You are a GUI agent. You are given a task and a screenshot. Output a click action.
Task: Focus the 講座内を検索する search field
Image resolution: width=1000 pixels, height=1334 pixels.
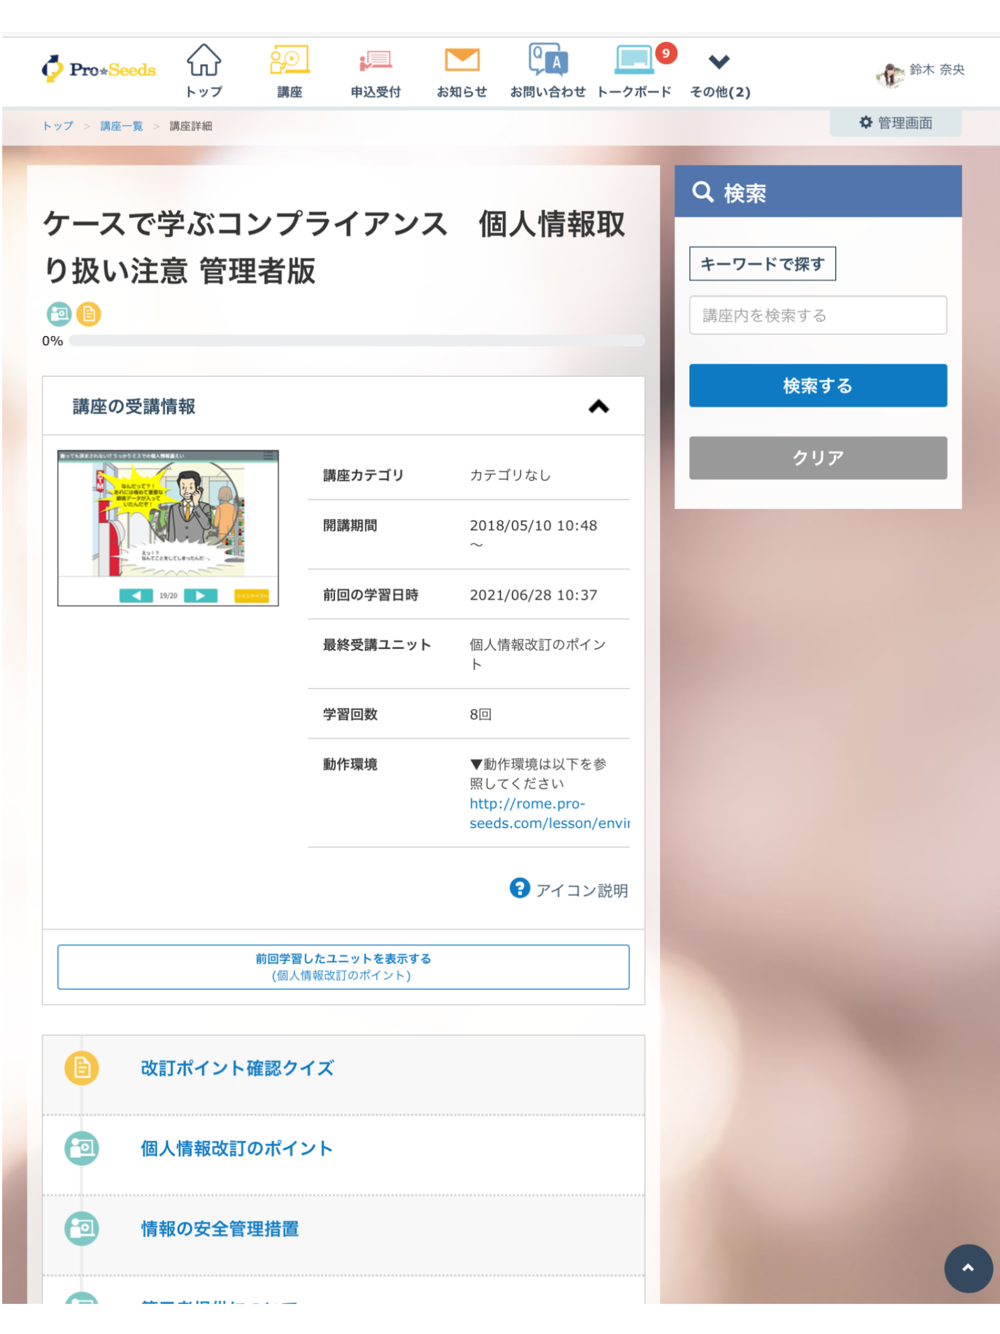[x=817, y=315]
